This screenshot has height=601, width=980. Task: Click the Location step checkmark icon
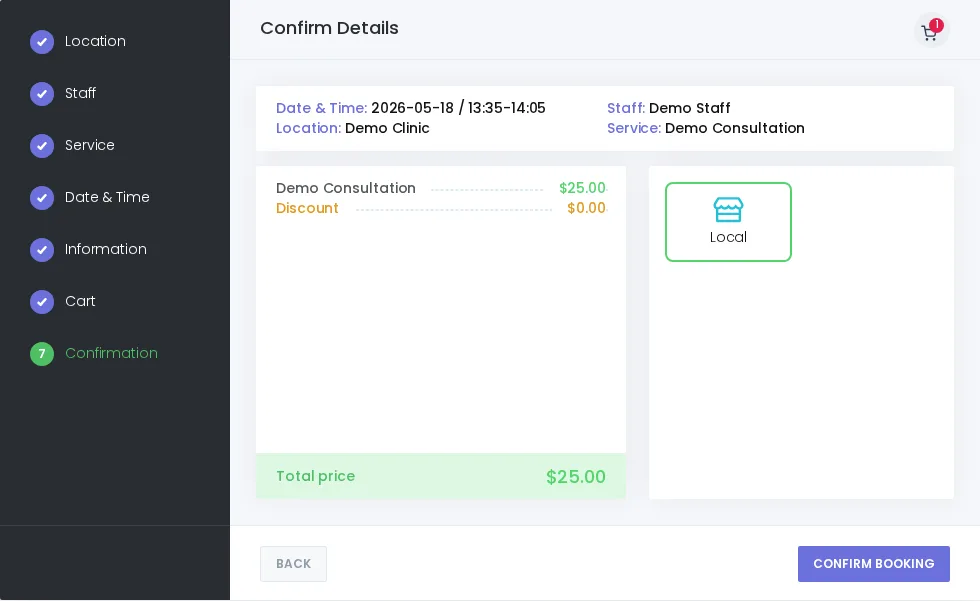coord(42,42)
